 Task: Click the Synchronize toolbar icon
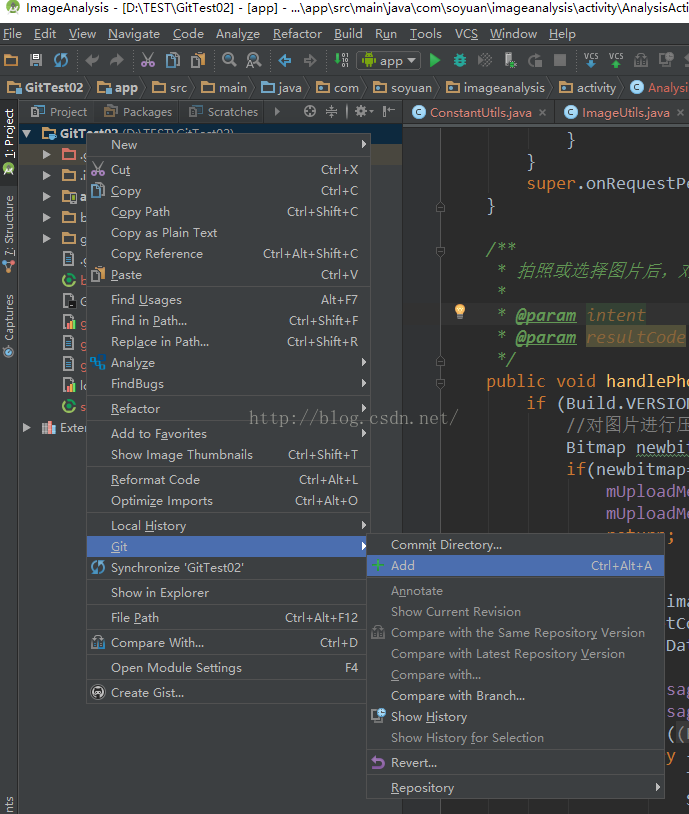(61, 60)
